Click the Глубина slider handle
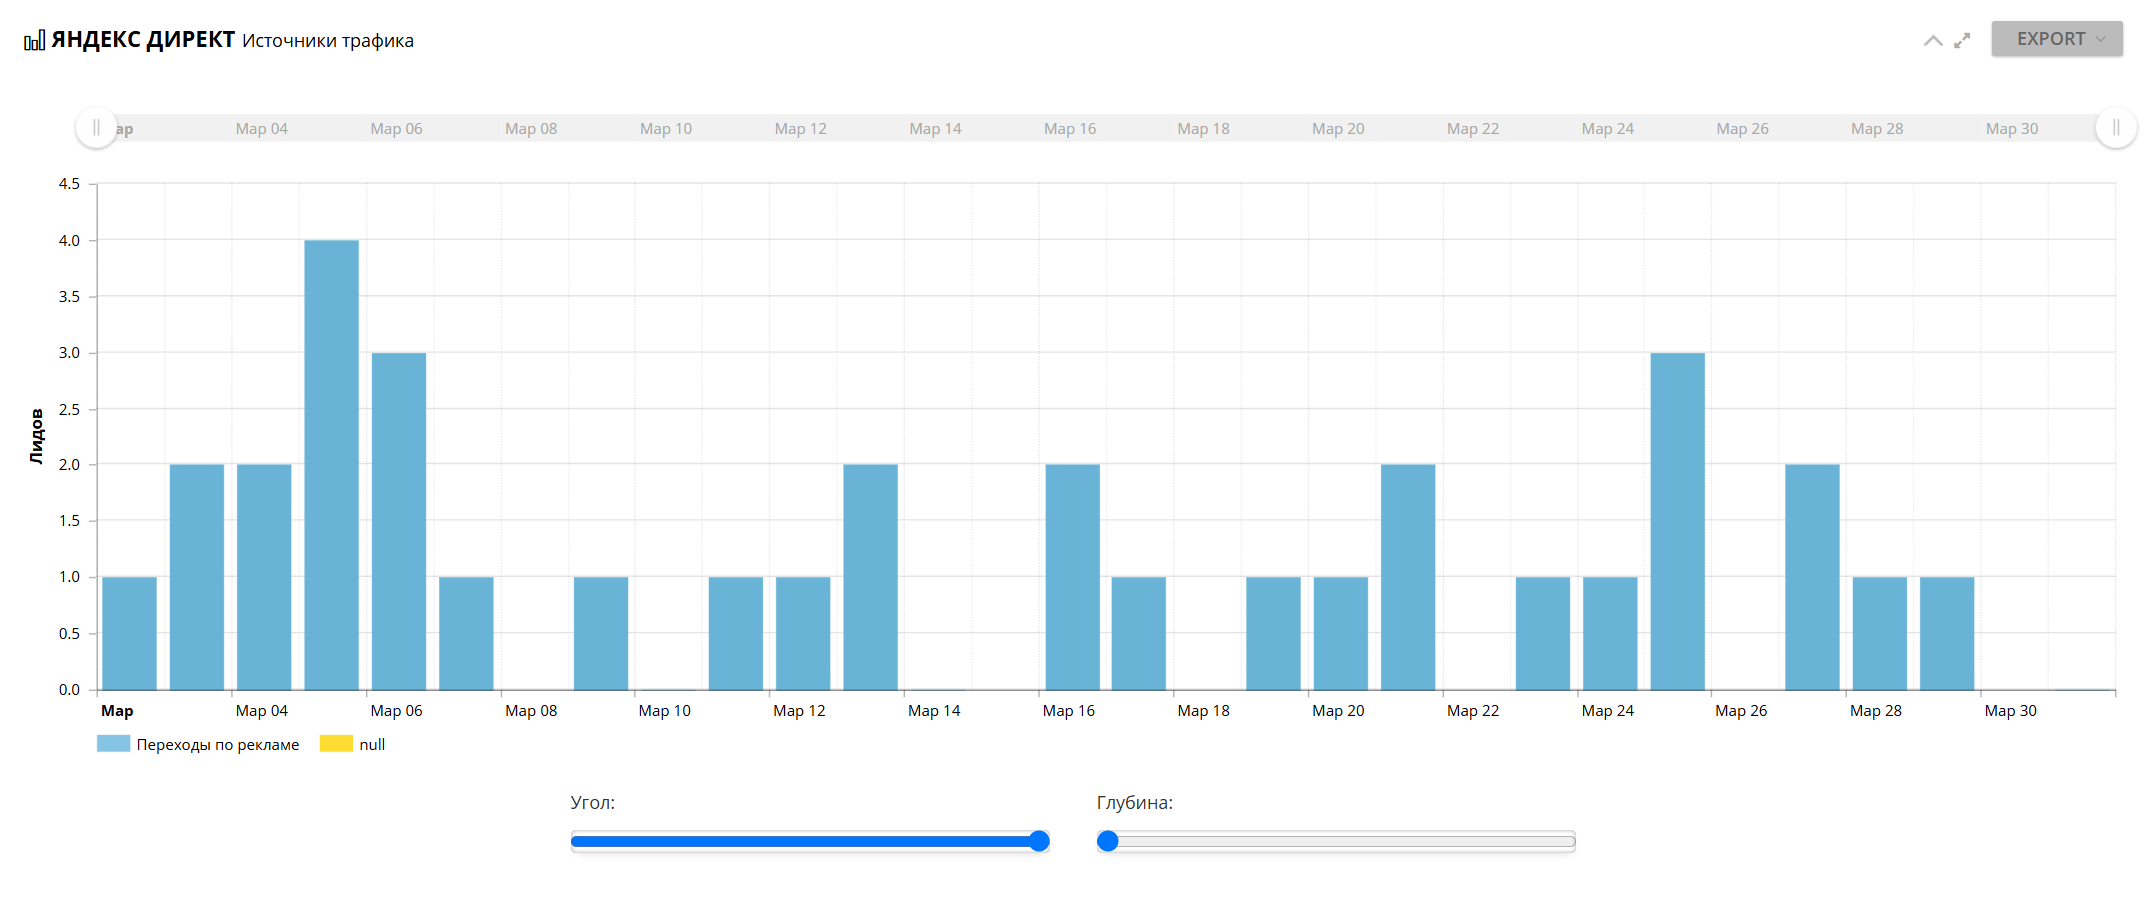The height and width of the screenshot is (911, 2146). (1107, 841)
